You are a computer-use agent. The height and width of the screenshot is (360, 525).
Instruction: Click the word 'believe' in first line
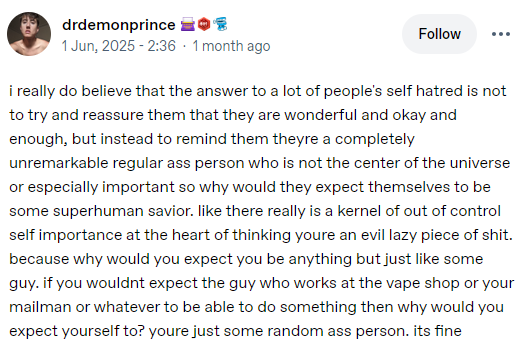tap(106, 91)
